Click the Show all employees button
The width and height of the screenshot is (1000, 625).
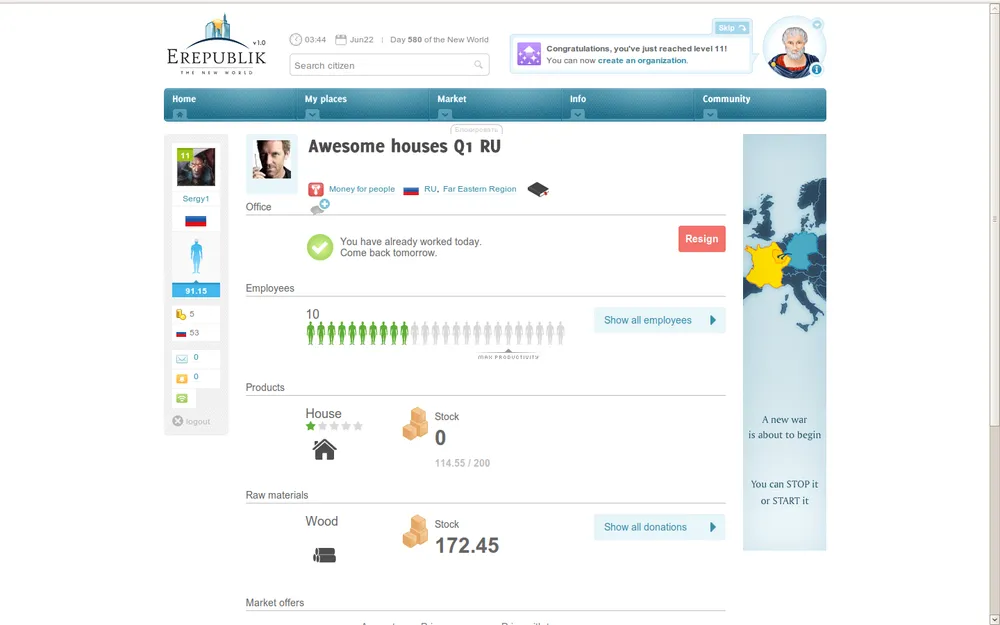(x=659, y=320)
